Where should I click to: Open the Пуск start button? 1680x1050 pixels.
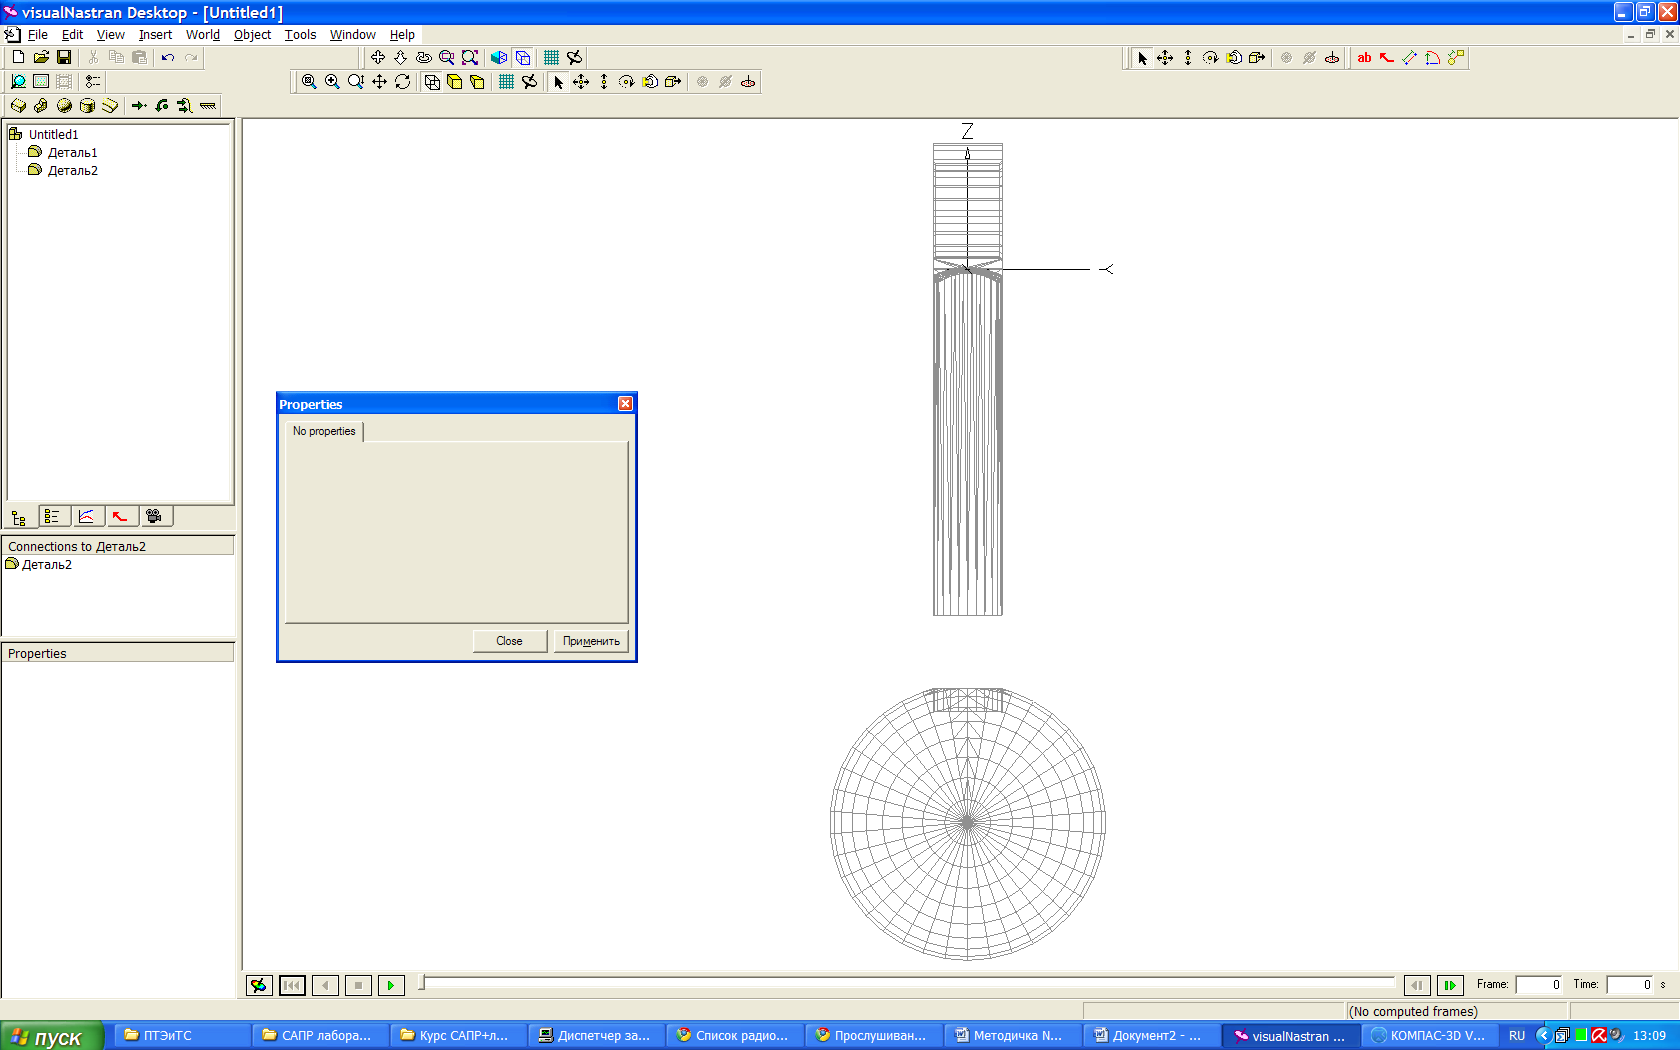(x=52, y=1036)
